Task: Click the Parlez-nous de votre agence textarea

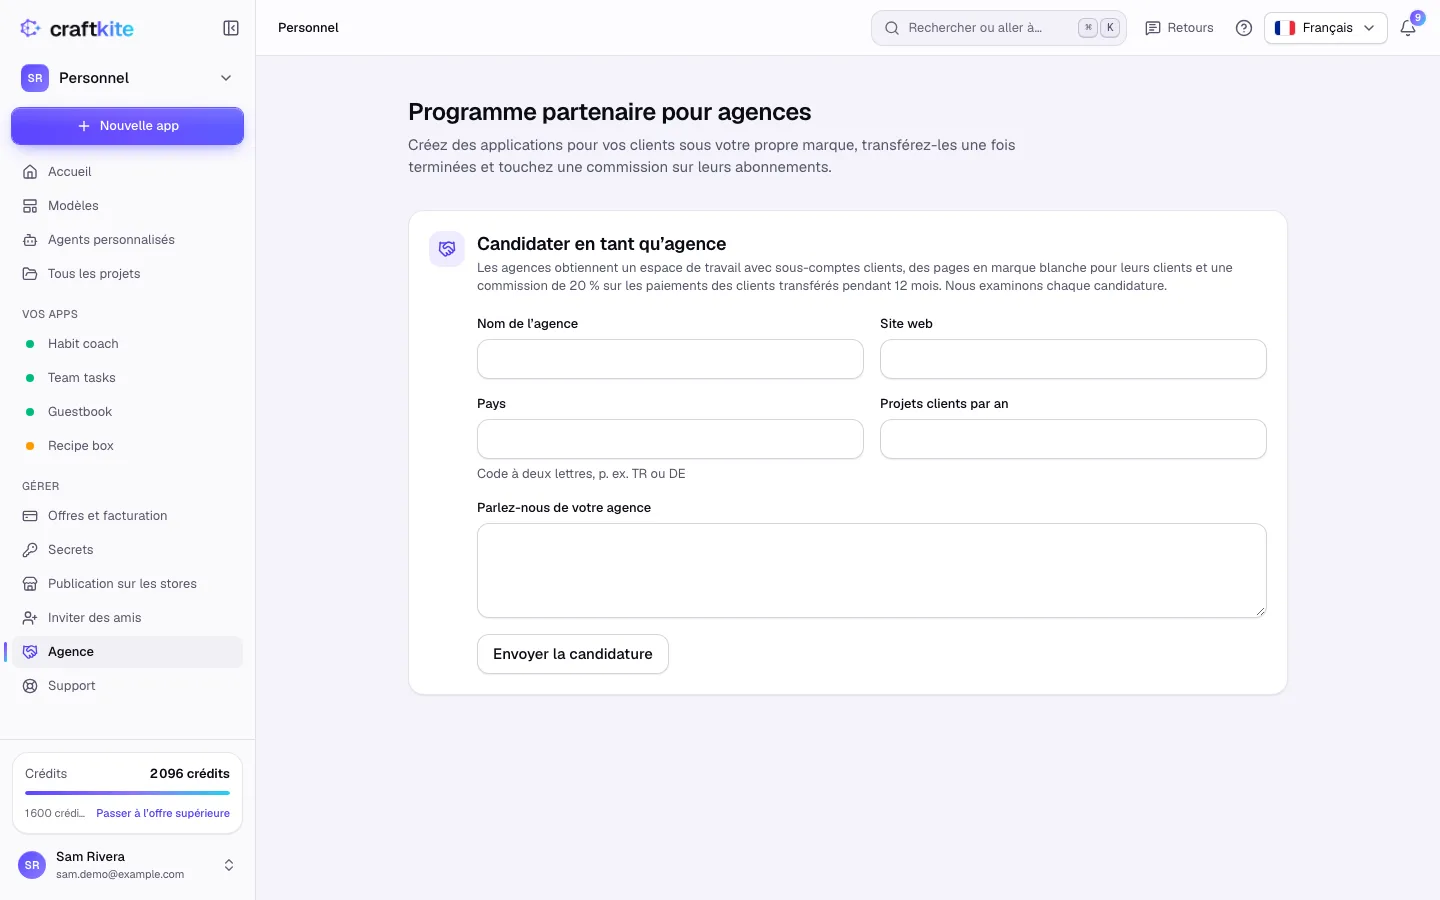Action: [x=872, y=570]
